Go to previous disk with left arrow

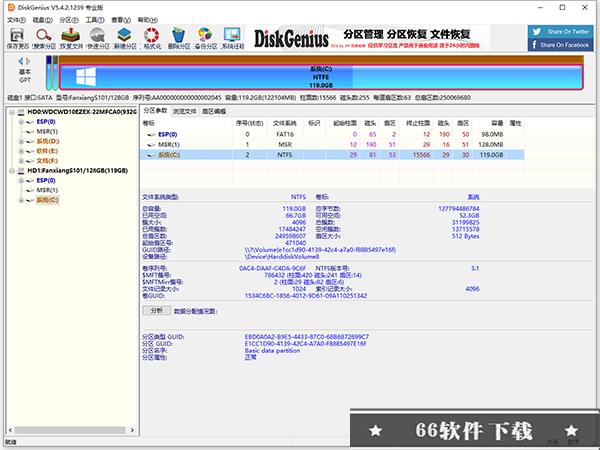pos(21,61)
